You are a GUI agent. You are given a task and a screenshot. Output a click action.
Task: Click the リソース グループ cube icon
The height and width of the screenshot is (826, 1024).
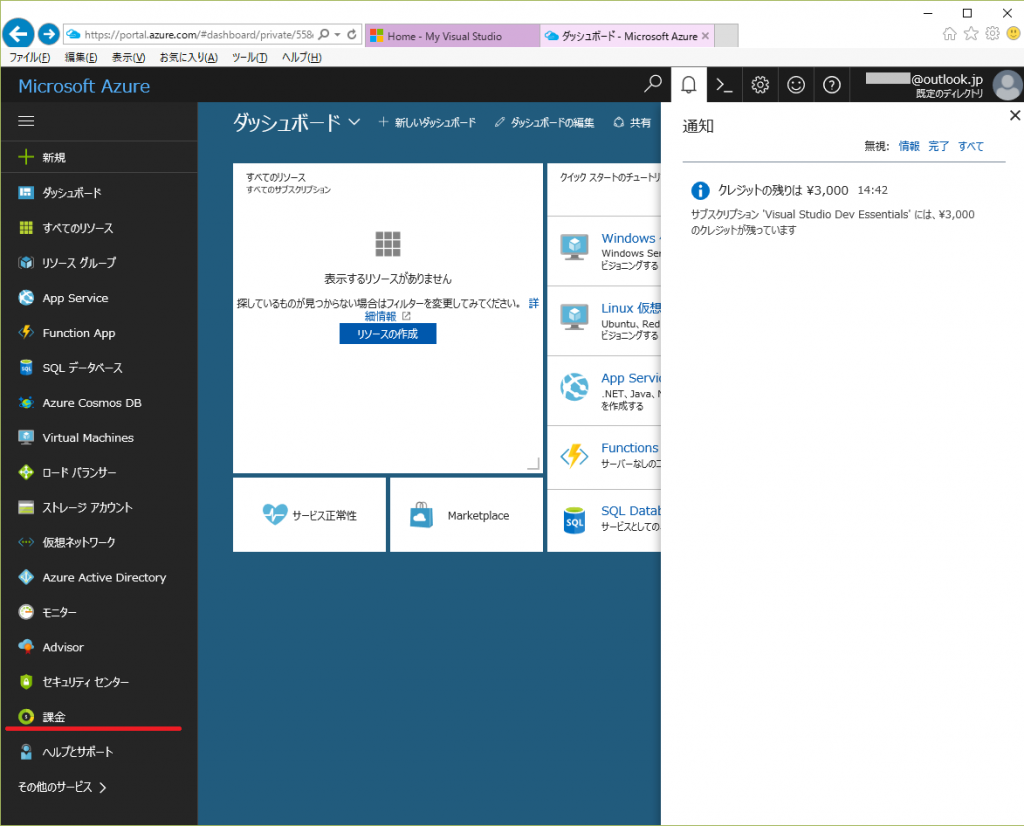26,262
